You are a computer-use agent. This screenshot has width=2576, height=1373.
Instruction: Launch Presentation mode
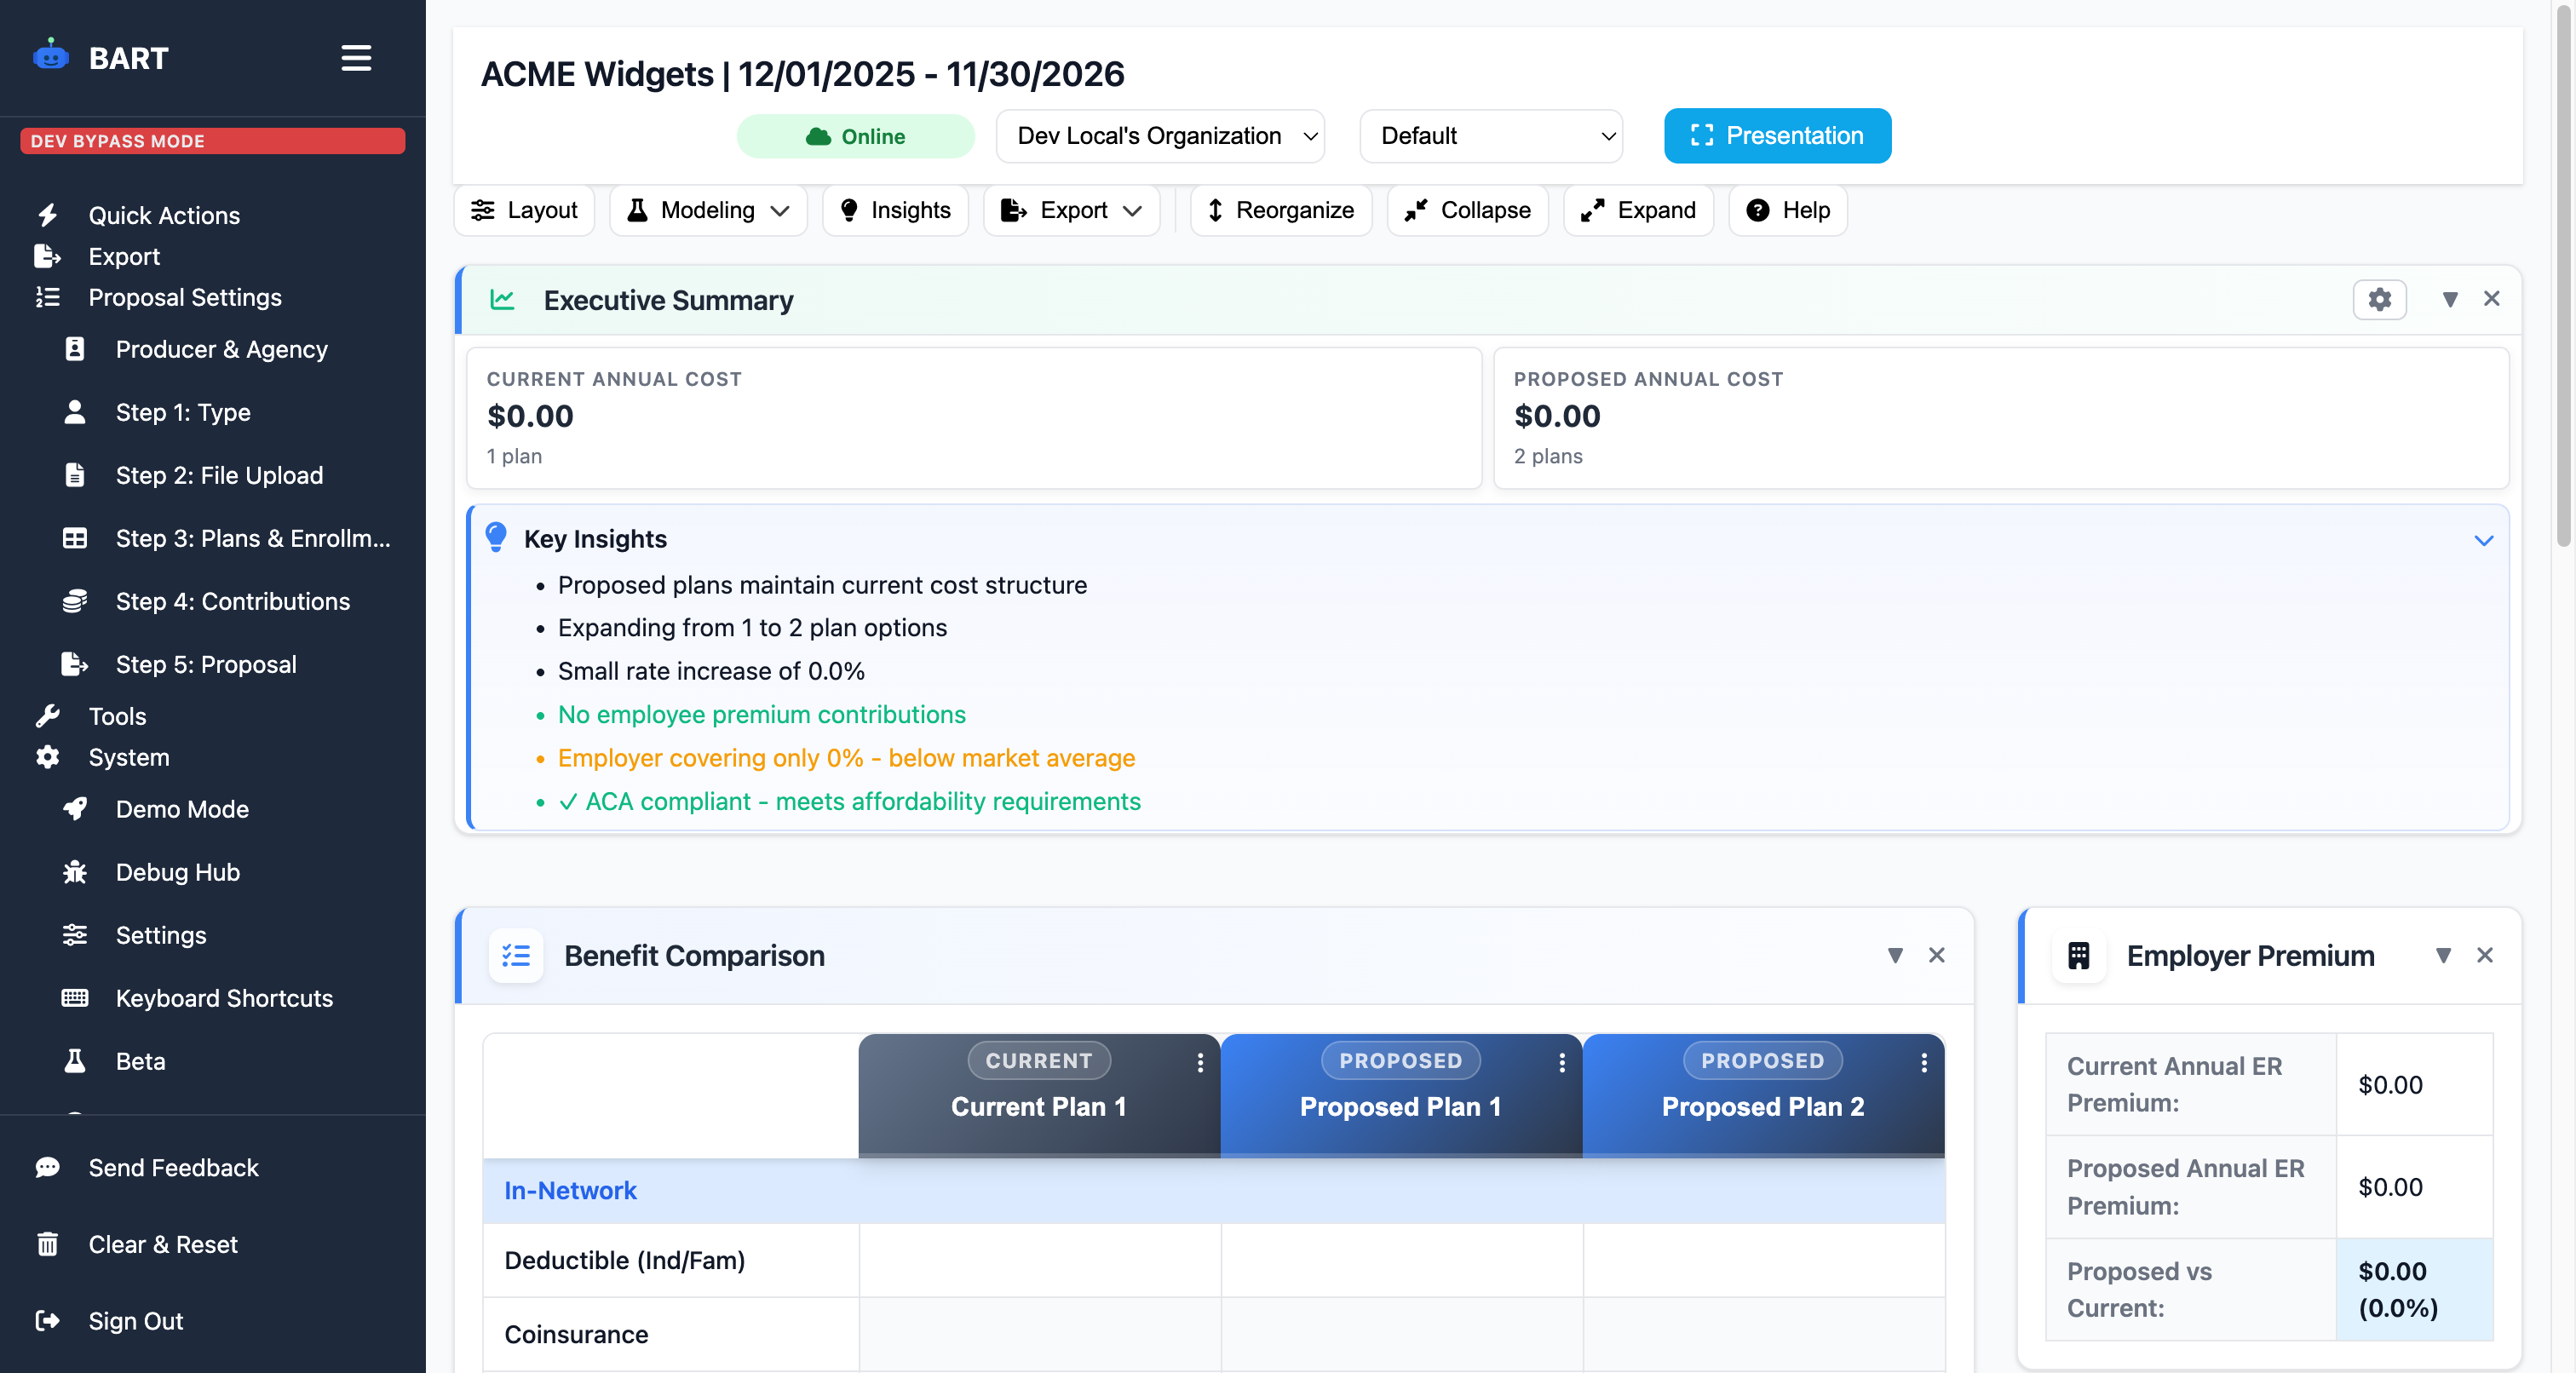point(1777,136)
